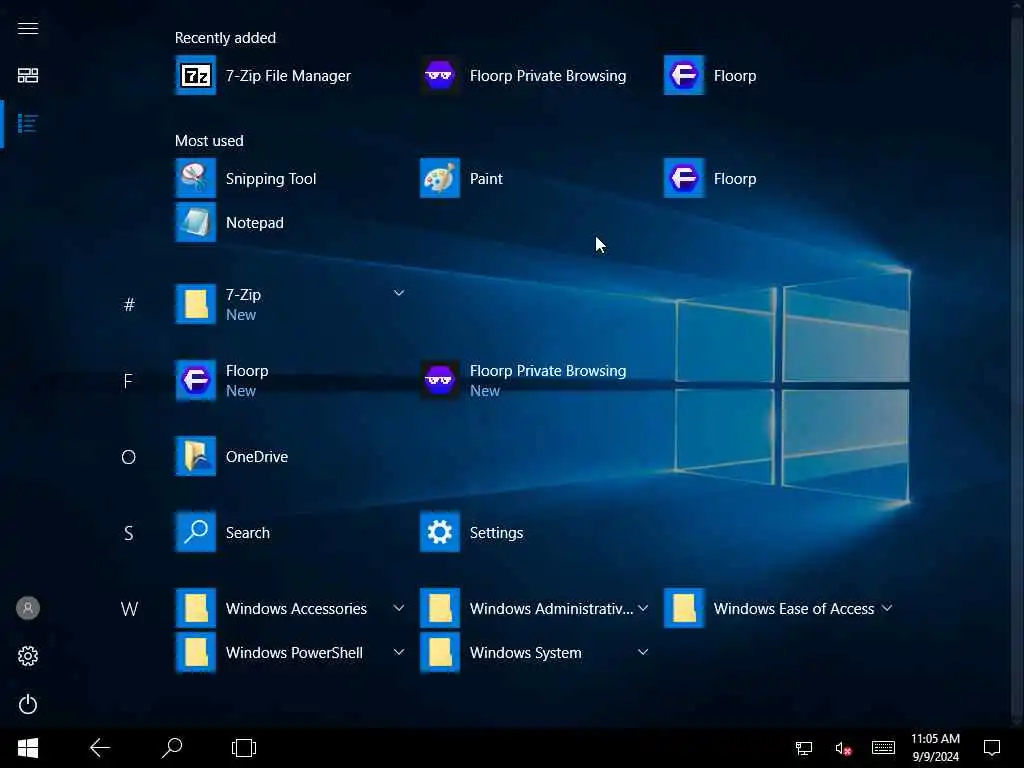Open the Power options menu

point(27,704)
